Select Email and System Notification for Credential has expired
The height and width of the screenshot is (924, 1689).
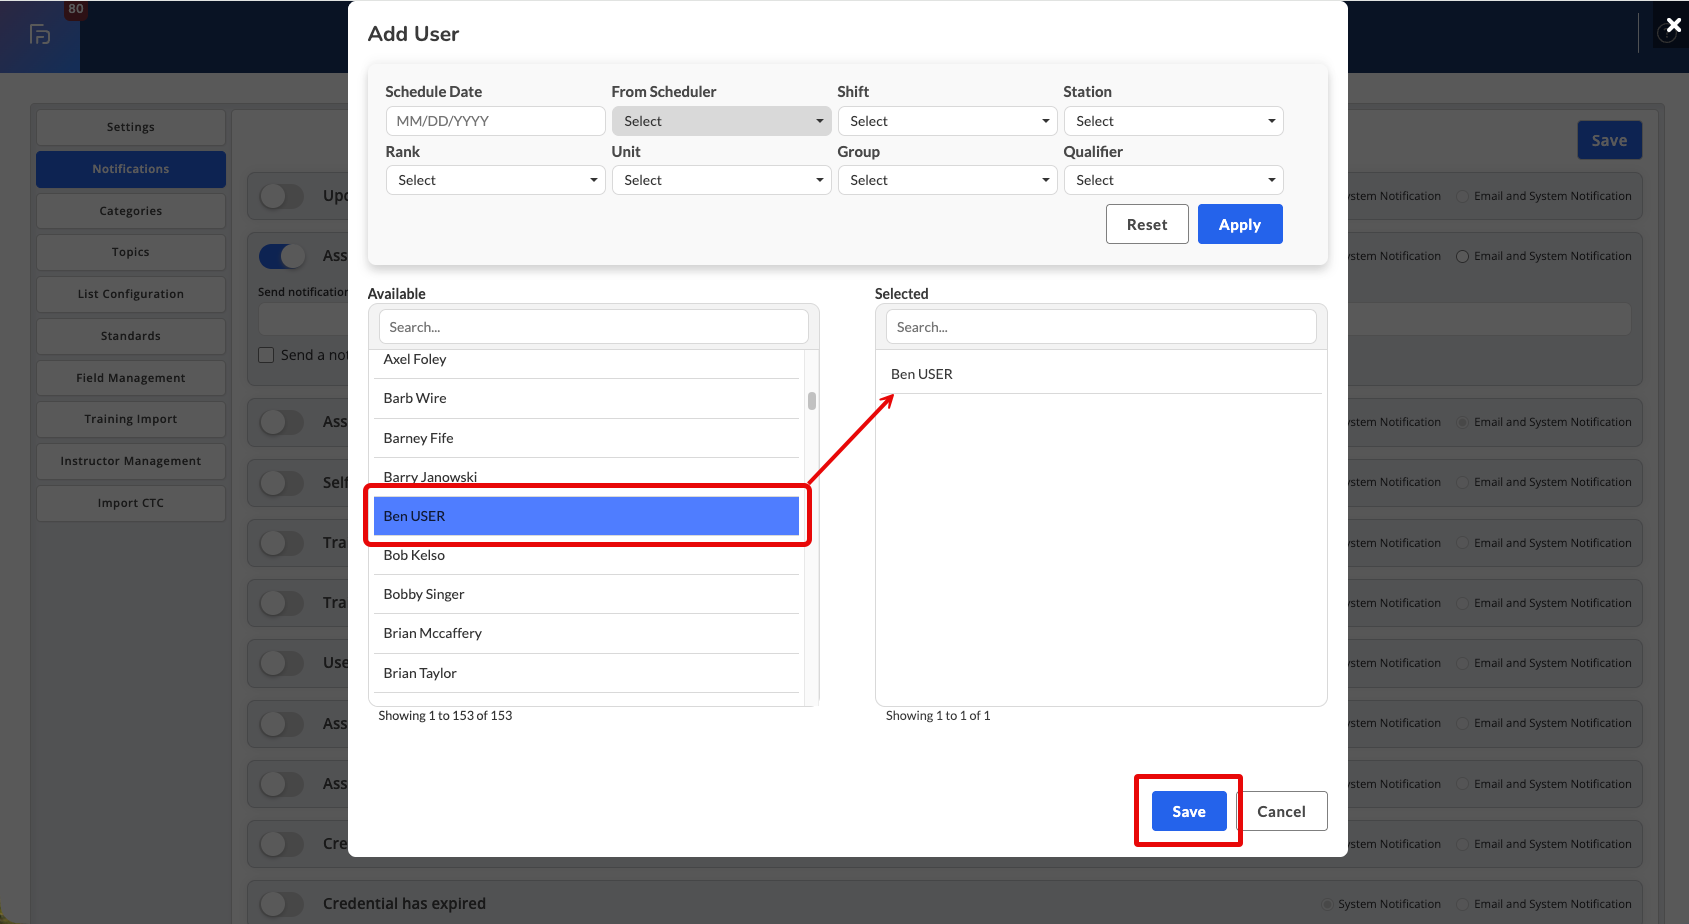pos(1462,904)
